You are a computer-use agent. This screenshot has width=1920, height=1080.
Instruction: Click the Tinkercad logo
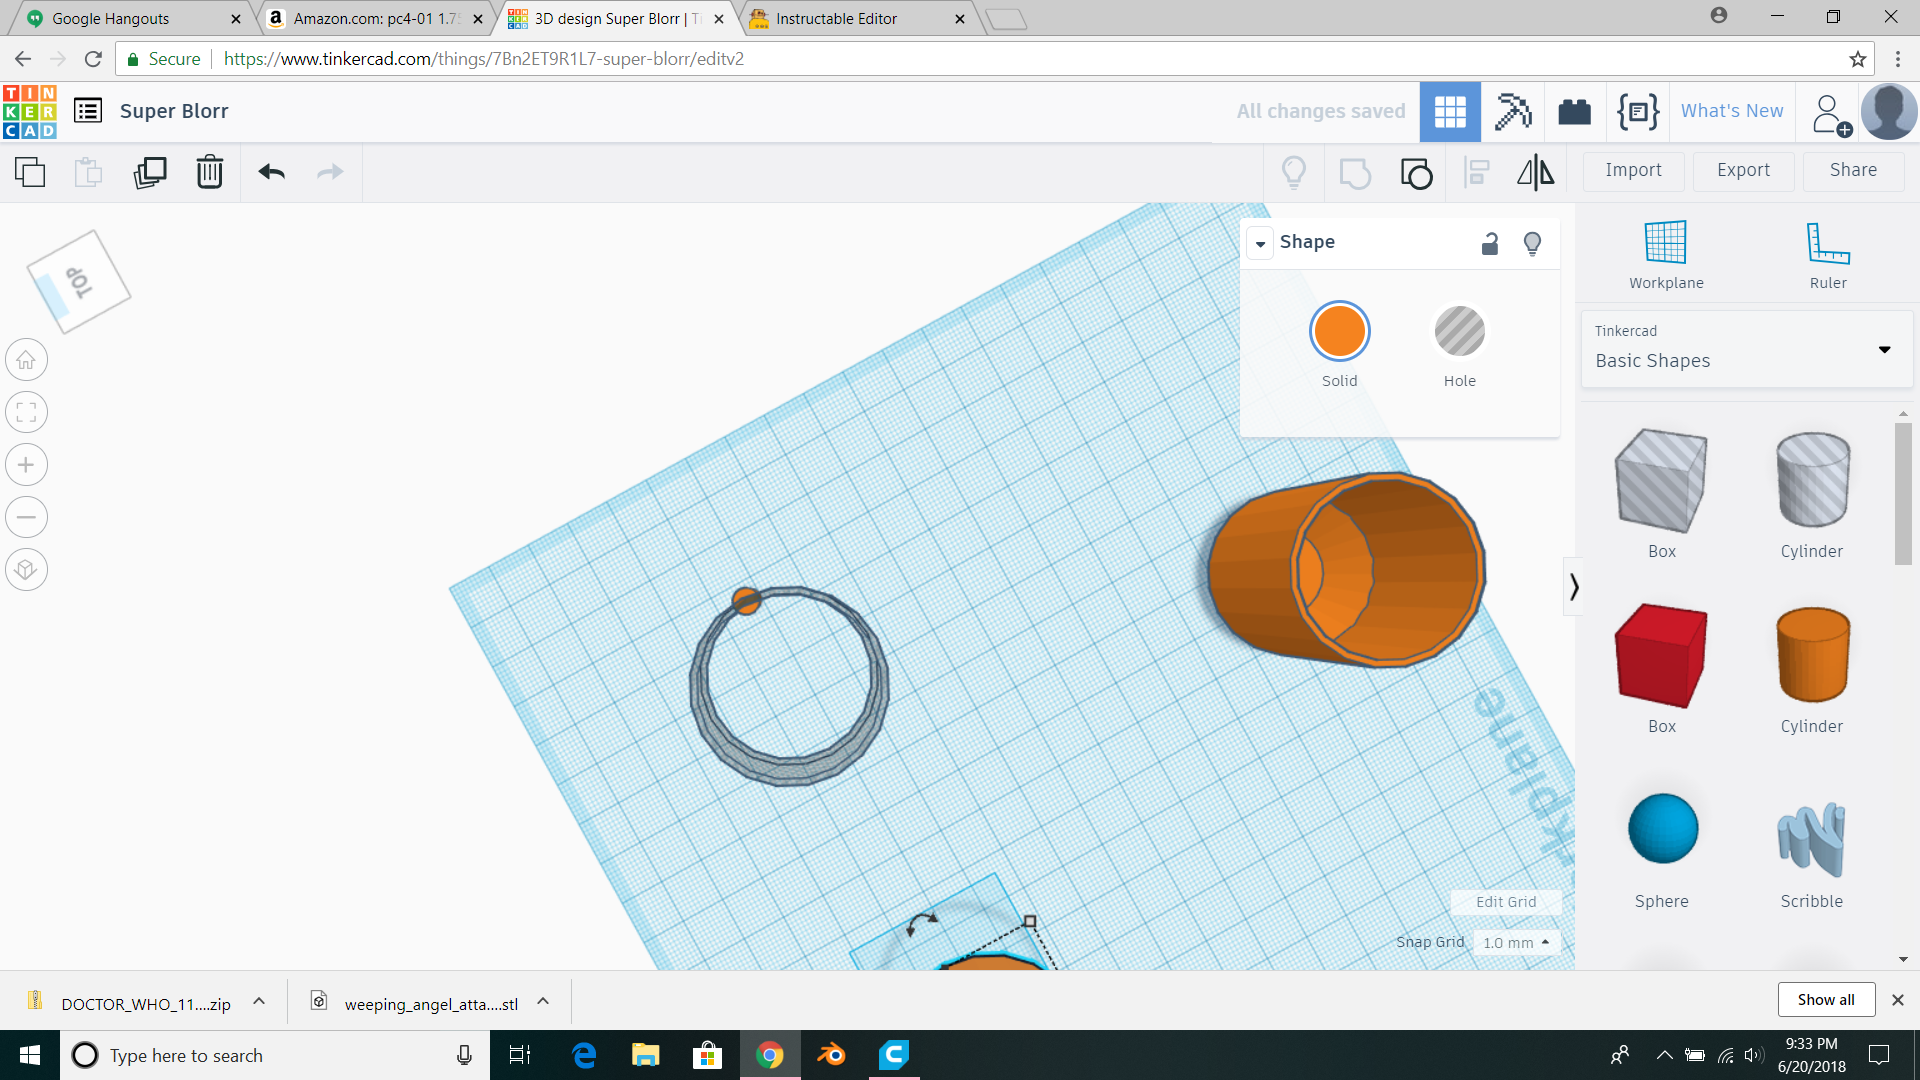click(30, 111)
